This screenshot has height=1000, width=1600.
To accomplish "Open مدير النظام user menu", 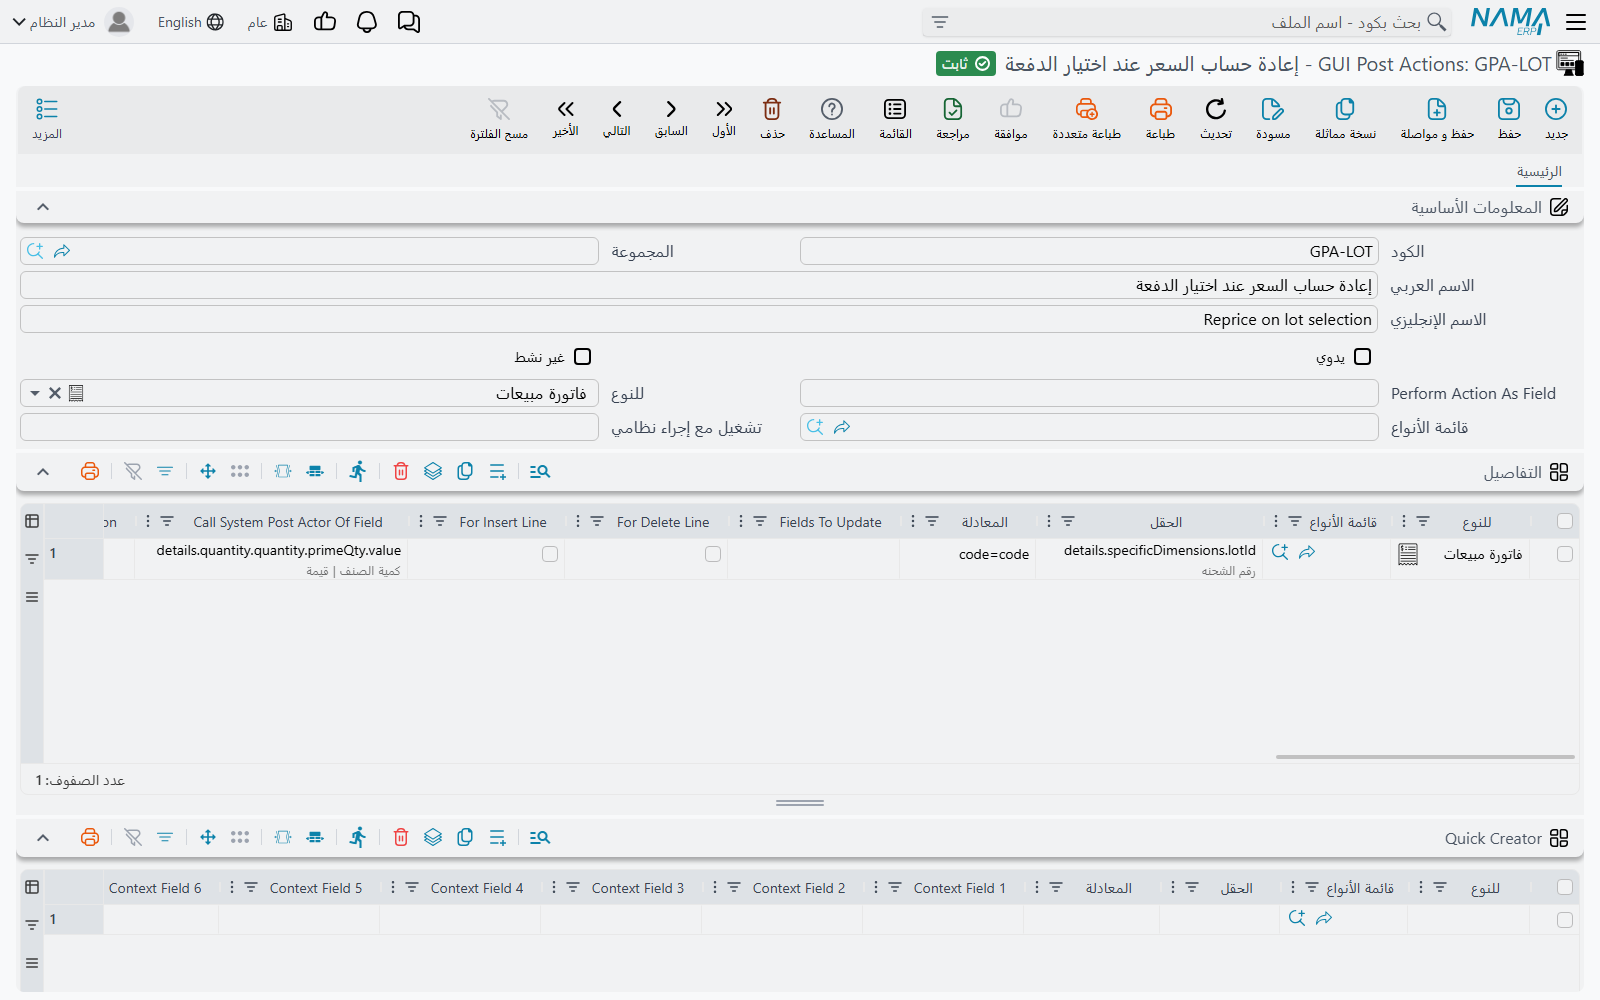I will (x=72, y=22).
